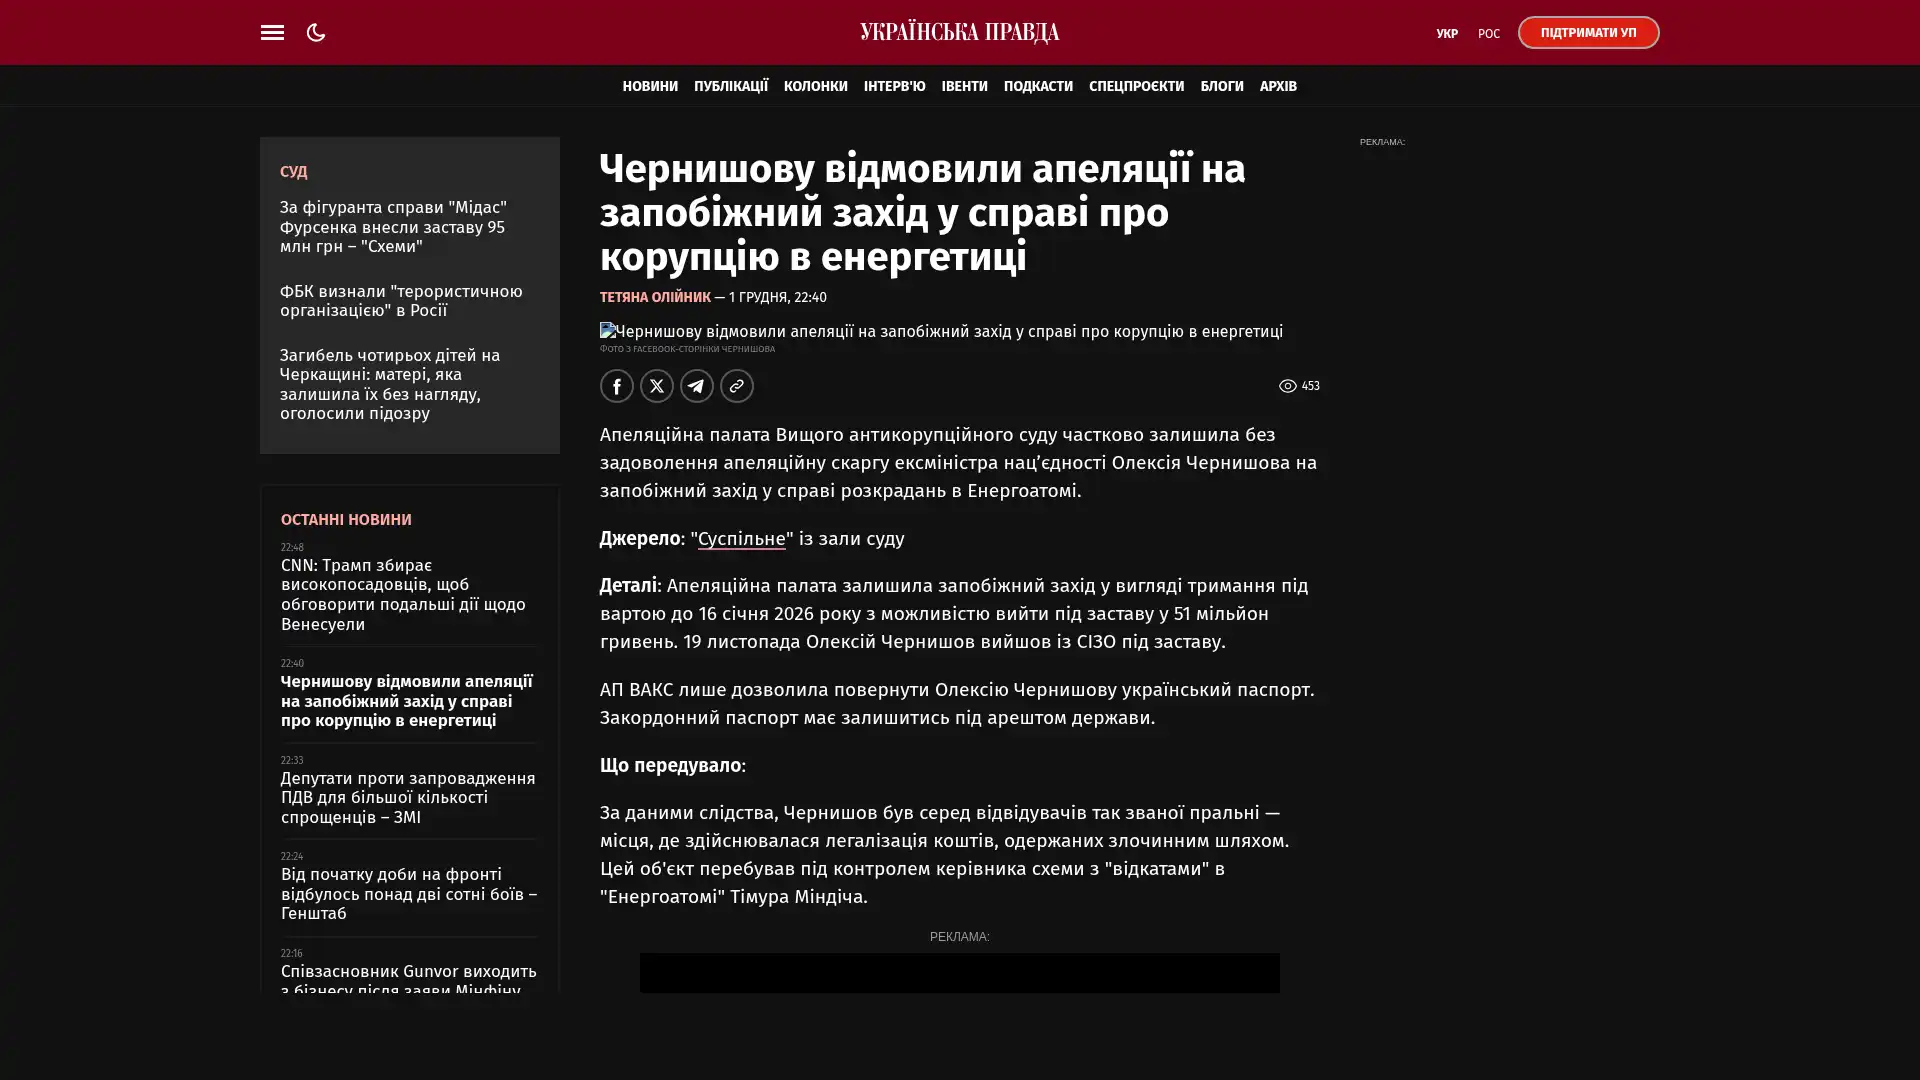Image resolution: width=1920 pixels, height=1080 pixels.
Task: Share article on Facebook
Action: tap(616, 386)
